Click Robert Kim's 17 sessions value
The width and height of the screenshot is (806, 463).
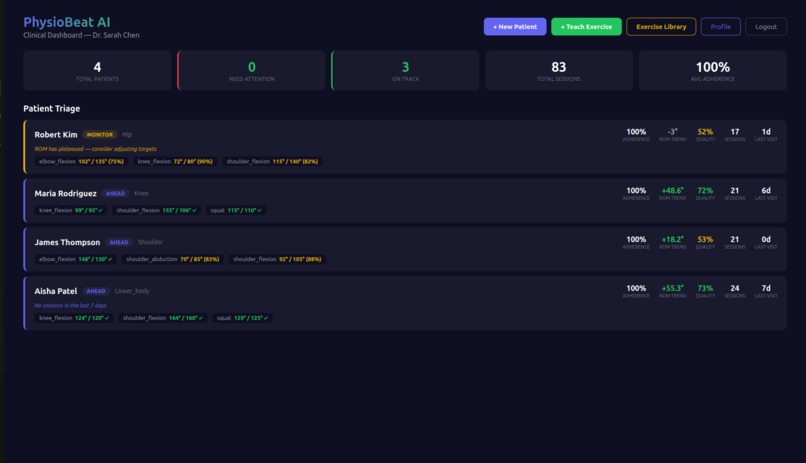[735, 132]
